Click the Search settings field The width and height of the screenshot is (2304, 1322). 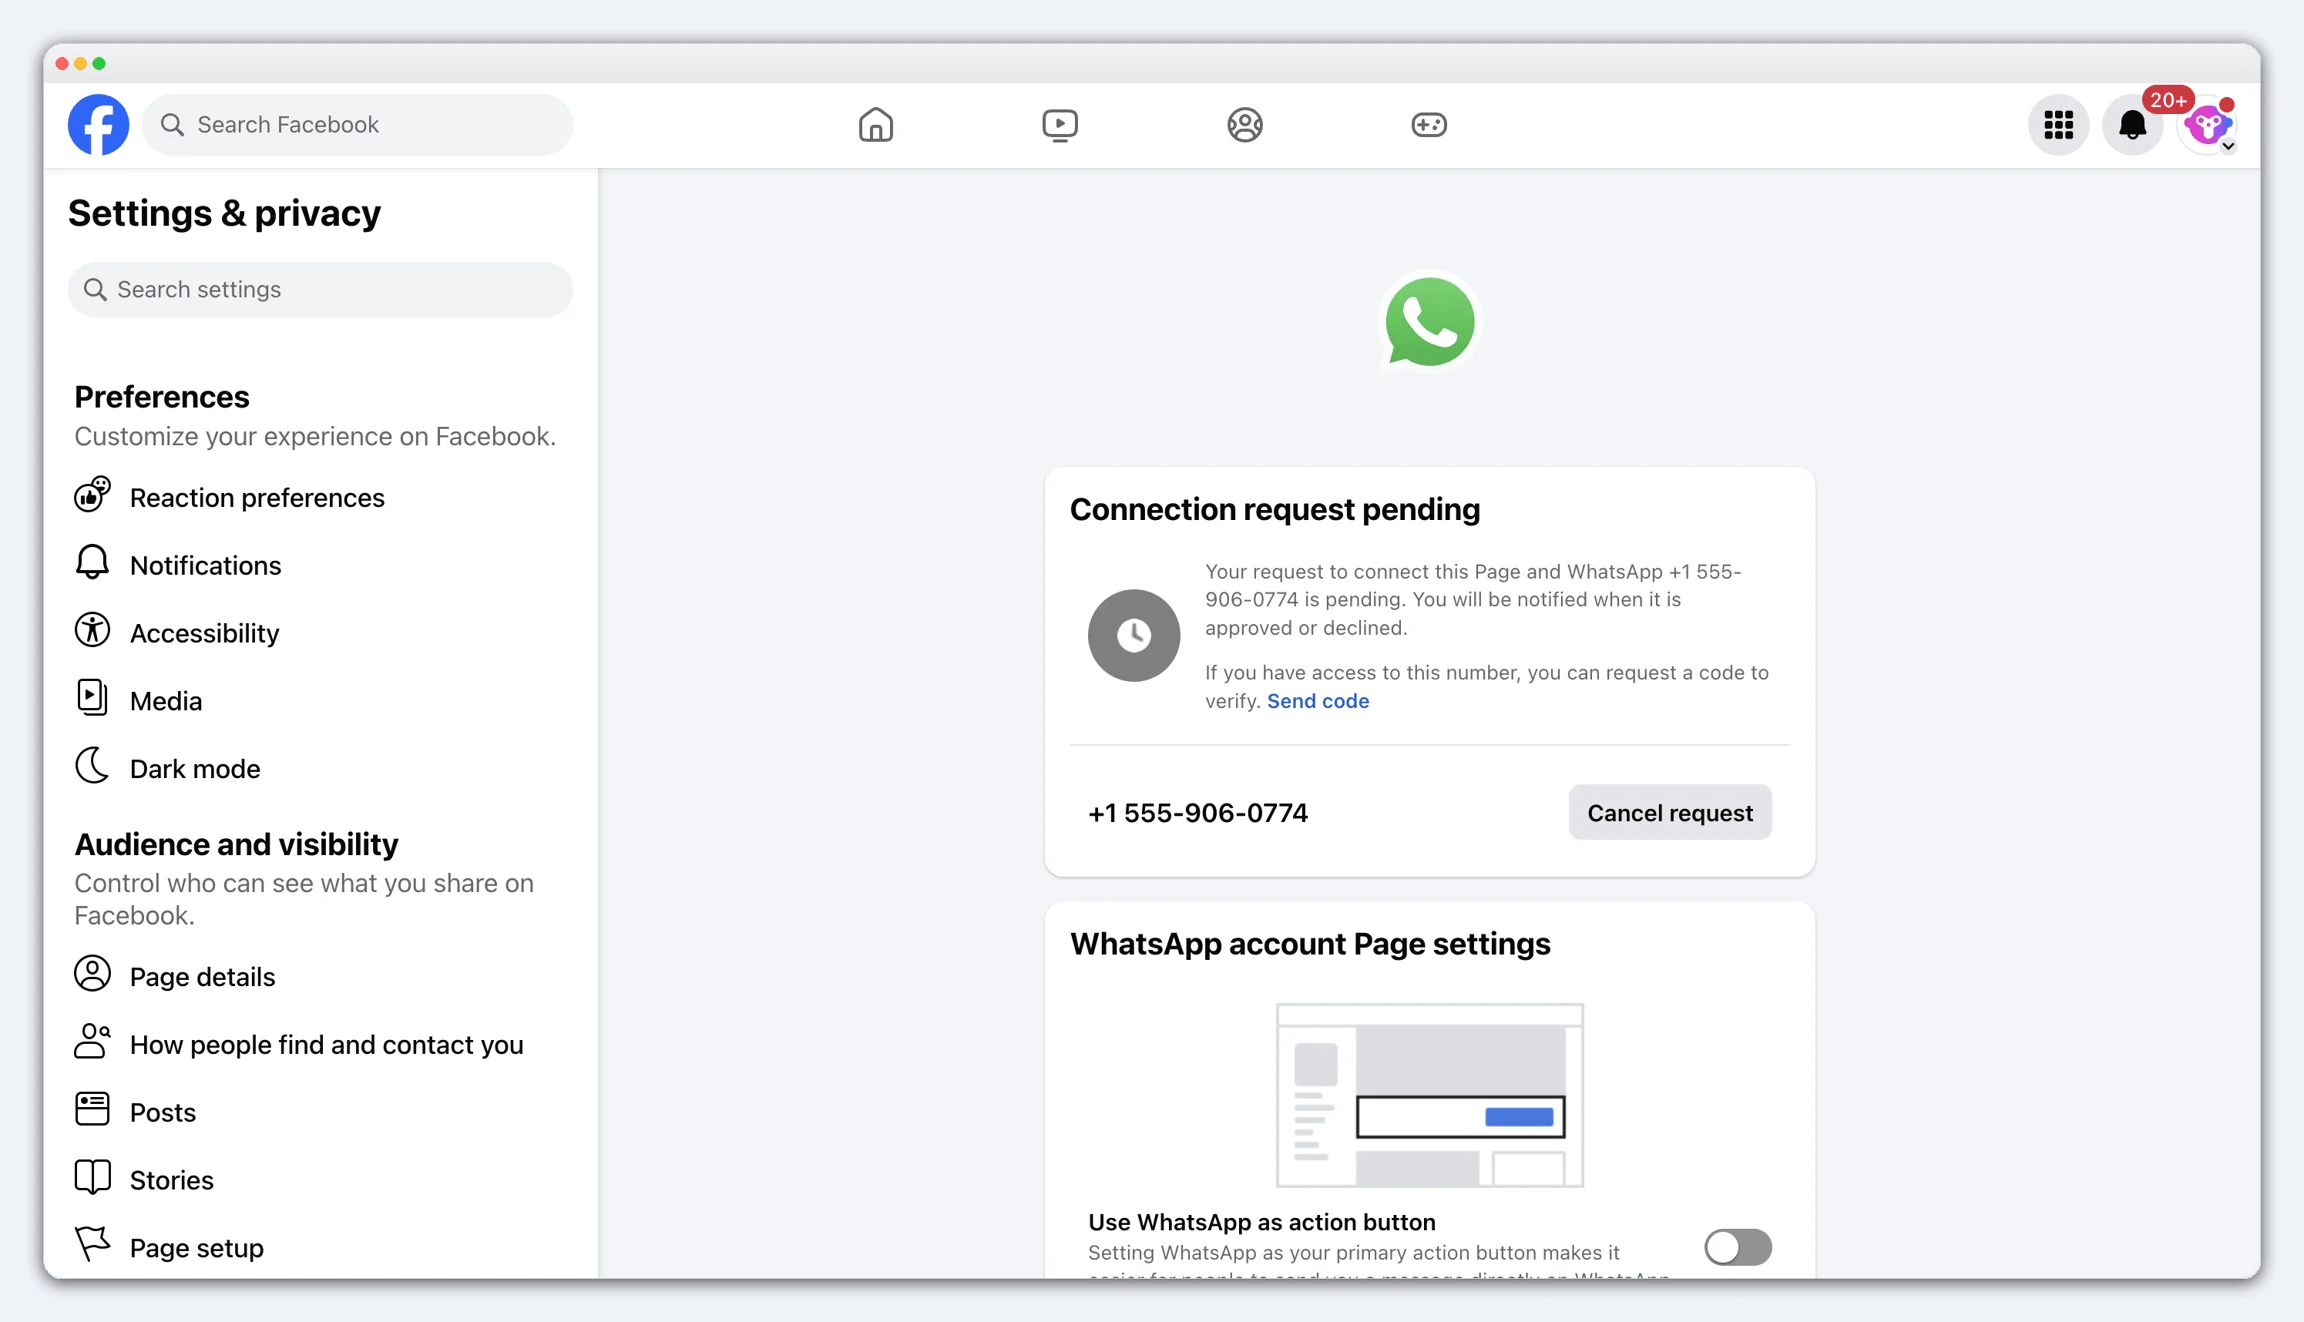(x=320, y=290)
